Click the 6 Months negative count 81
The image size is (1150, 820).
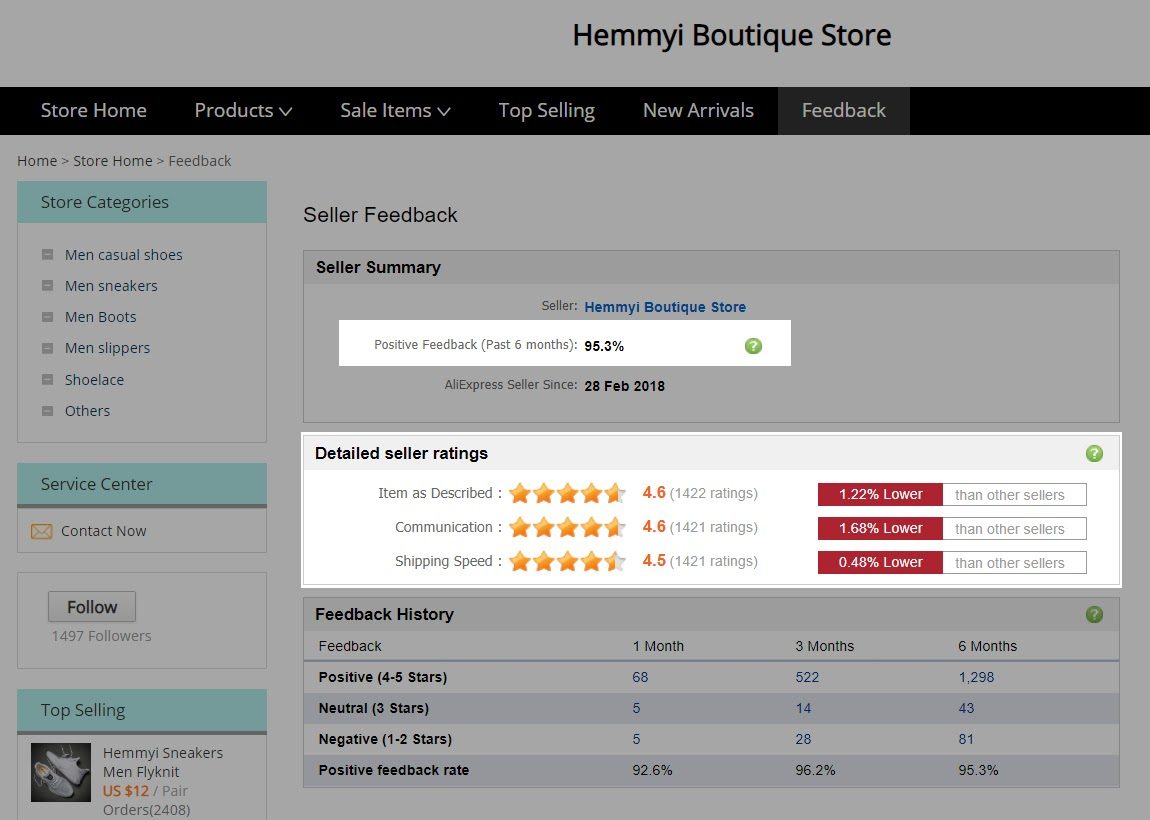(x=966, y=739)
